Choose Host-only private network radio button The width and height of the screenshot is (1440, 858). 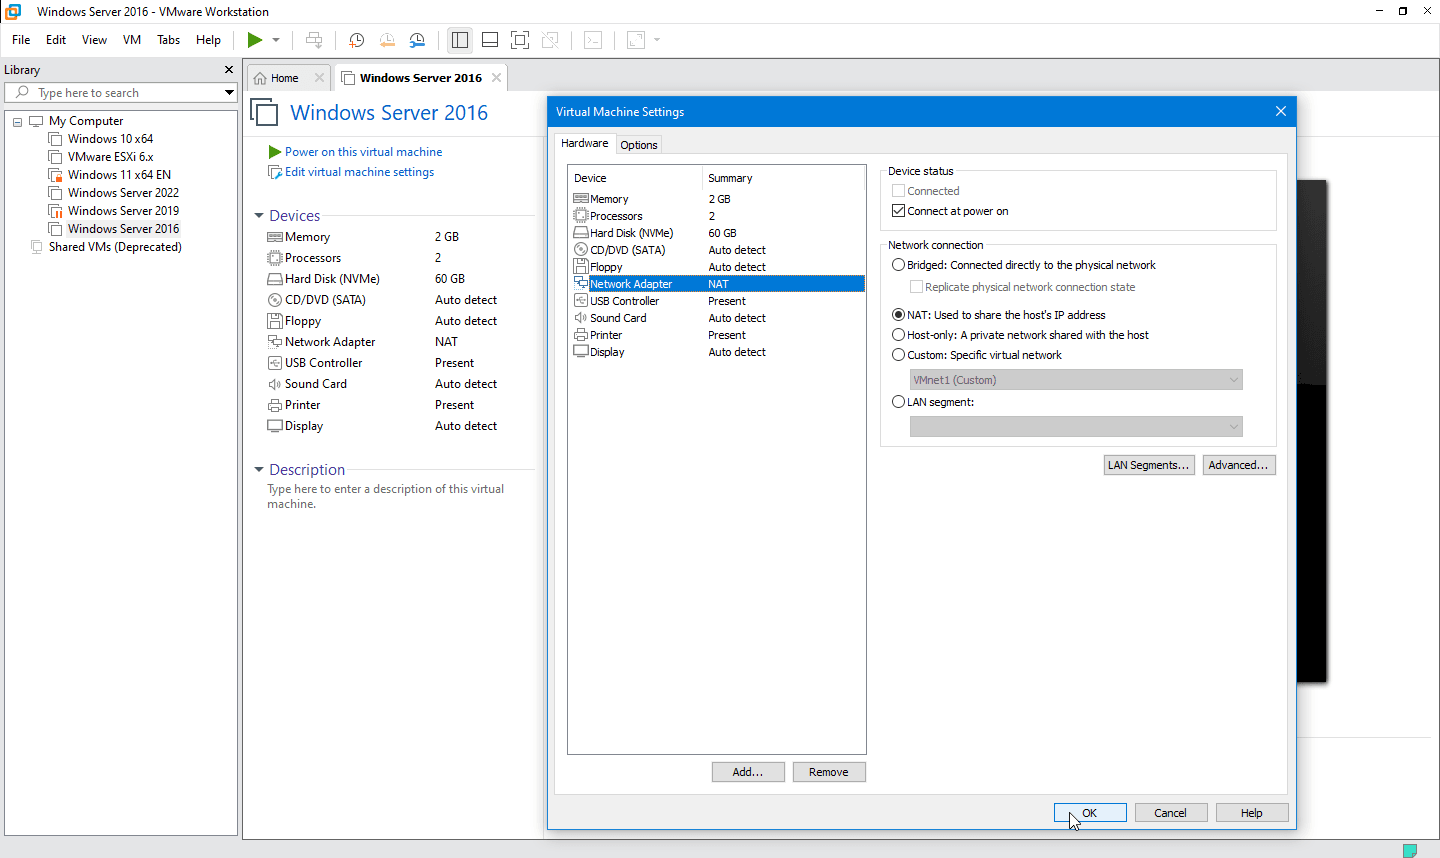(x=898, y=335)
